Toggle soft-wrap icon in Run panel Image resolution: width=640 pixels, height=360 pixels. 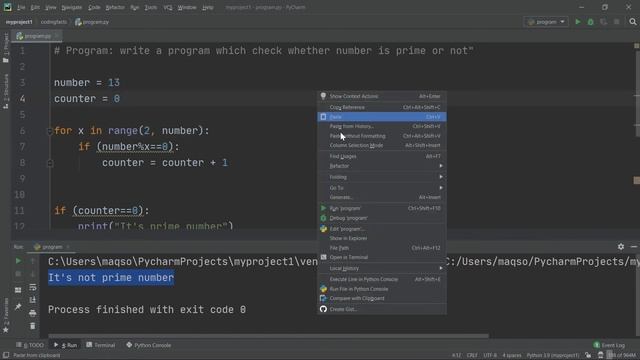[33, 287]
